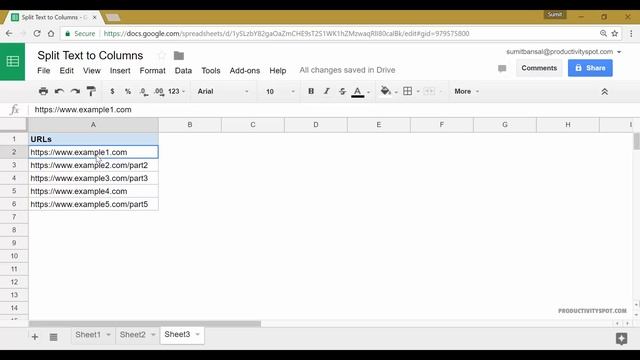Screen dimensions: 640x360
Task: Open the comment history icon
Action: (x=502, y=69)
